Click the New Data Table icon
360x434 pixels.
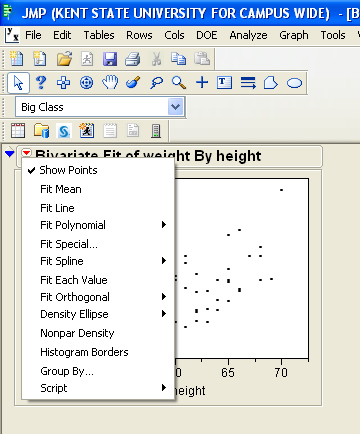pos(16,59)
